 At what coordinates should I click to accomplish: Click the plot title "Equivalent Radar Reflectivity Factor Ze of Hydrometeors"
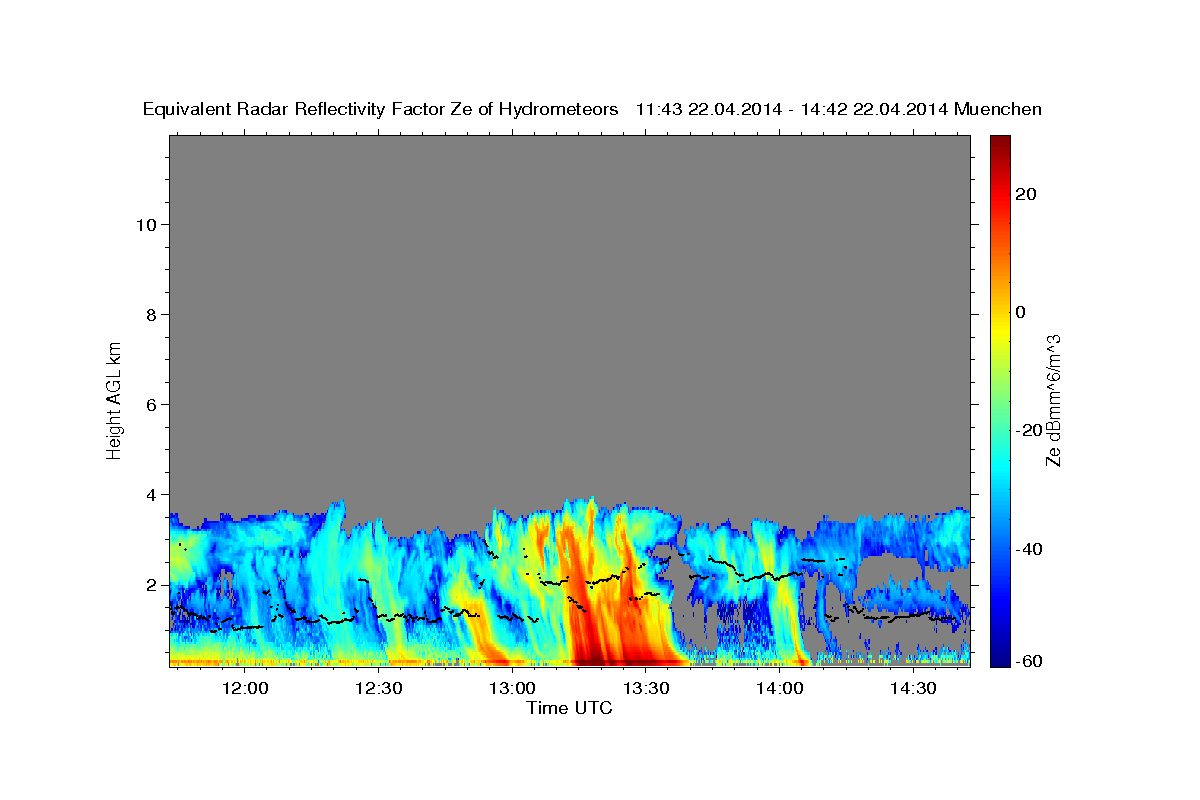(380, 110)
